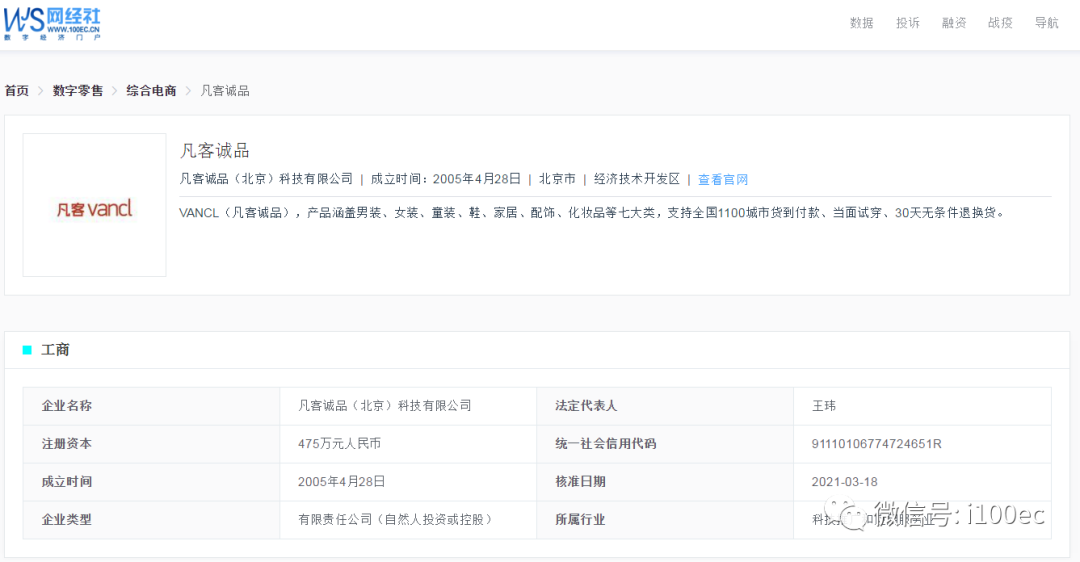Open the 投诉 navigation item
The height and width of the screenshot is (562, 1080).
pos(907,23)
